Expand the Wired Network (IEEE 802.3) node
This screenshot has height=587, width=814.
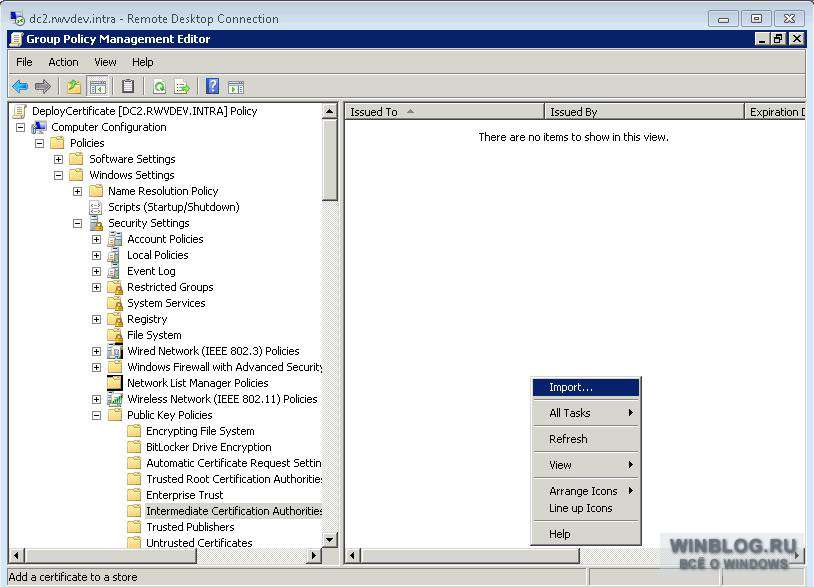[97, 351]
